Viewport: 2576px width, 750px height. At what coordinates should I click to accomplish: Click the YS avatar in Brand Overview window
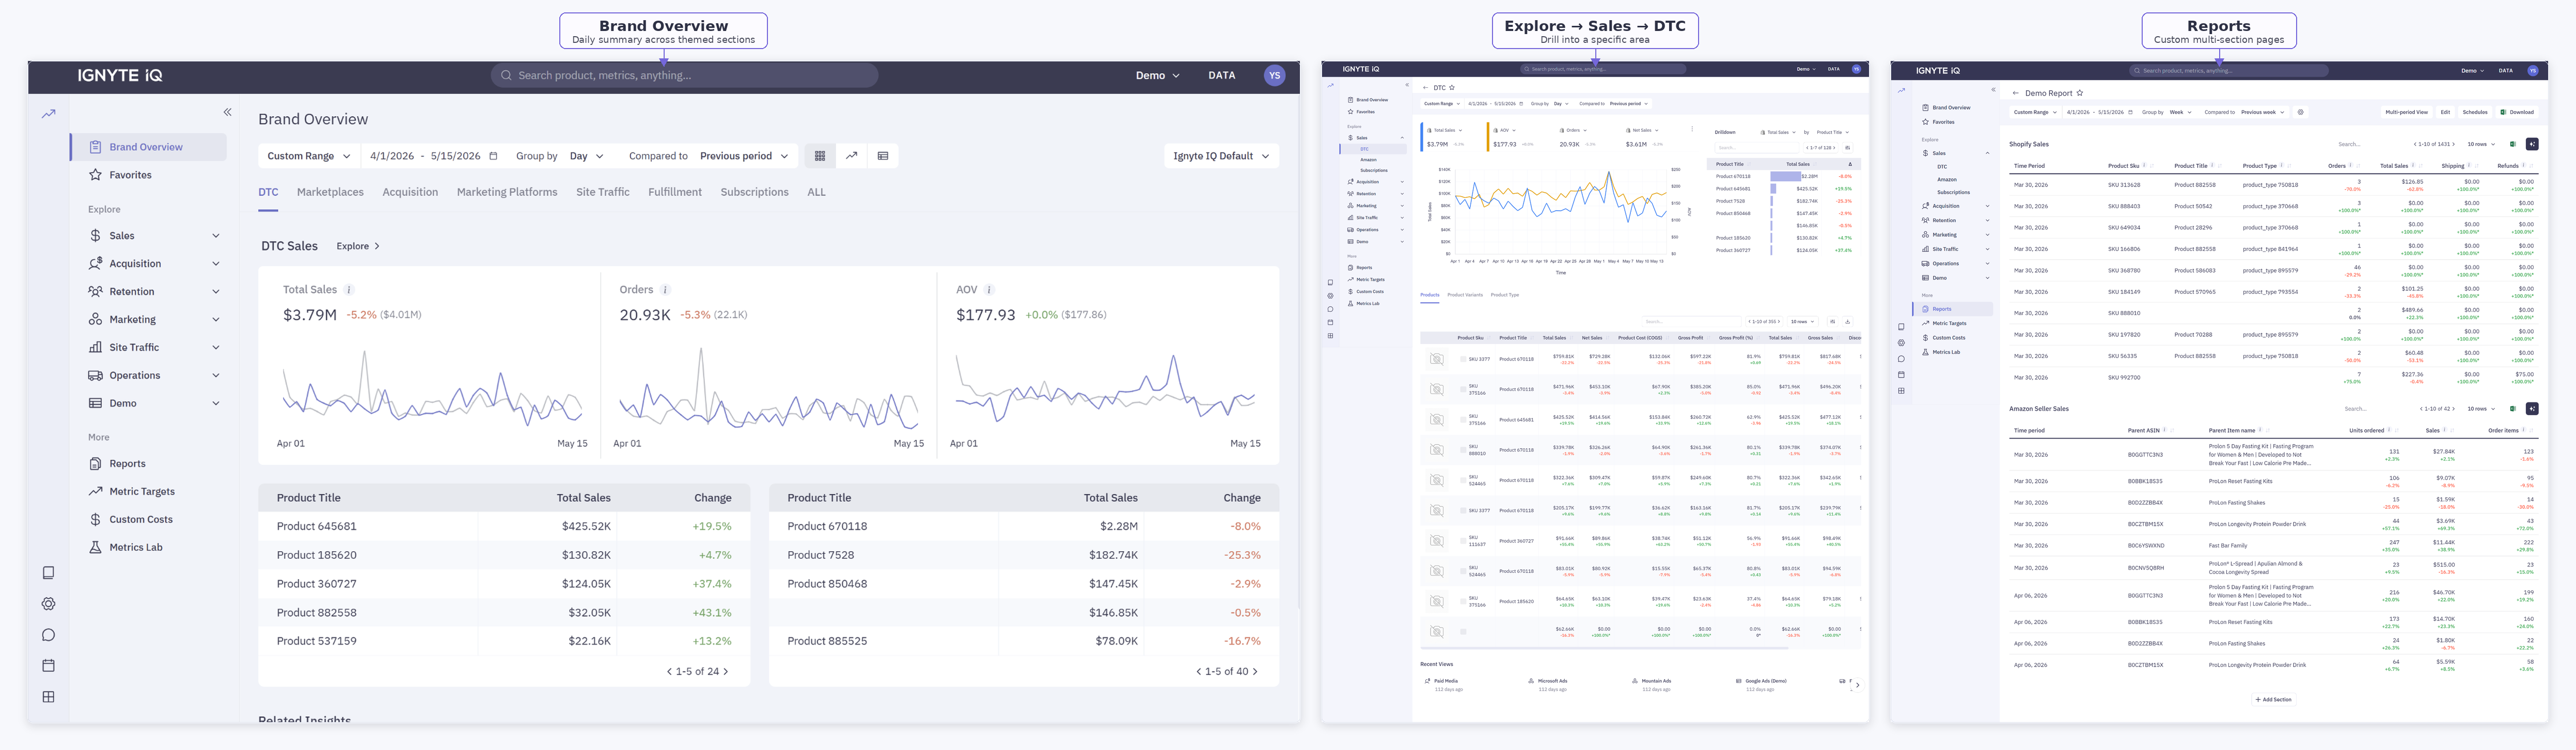[x=1274, y=75]
